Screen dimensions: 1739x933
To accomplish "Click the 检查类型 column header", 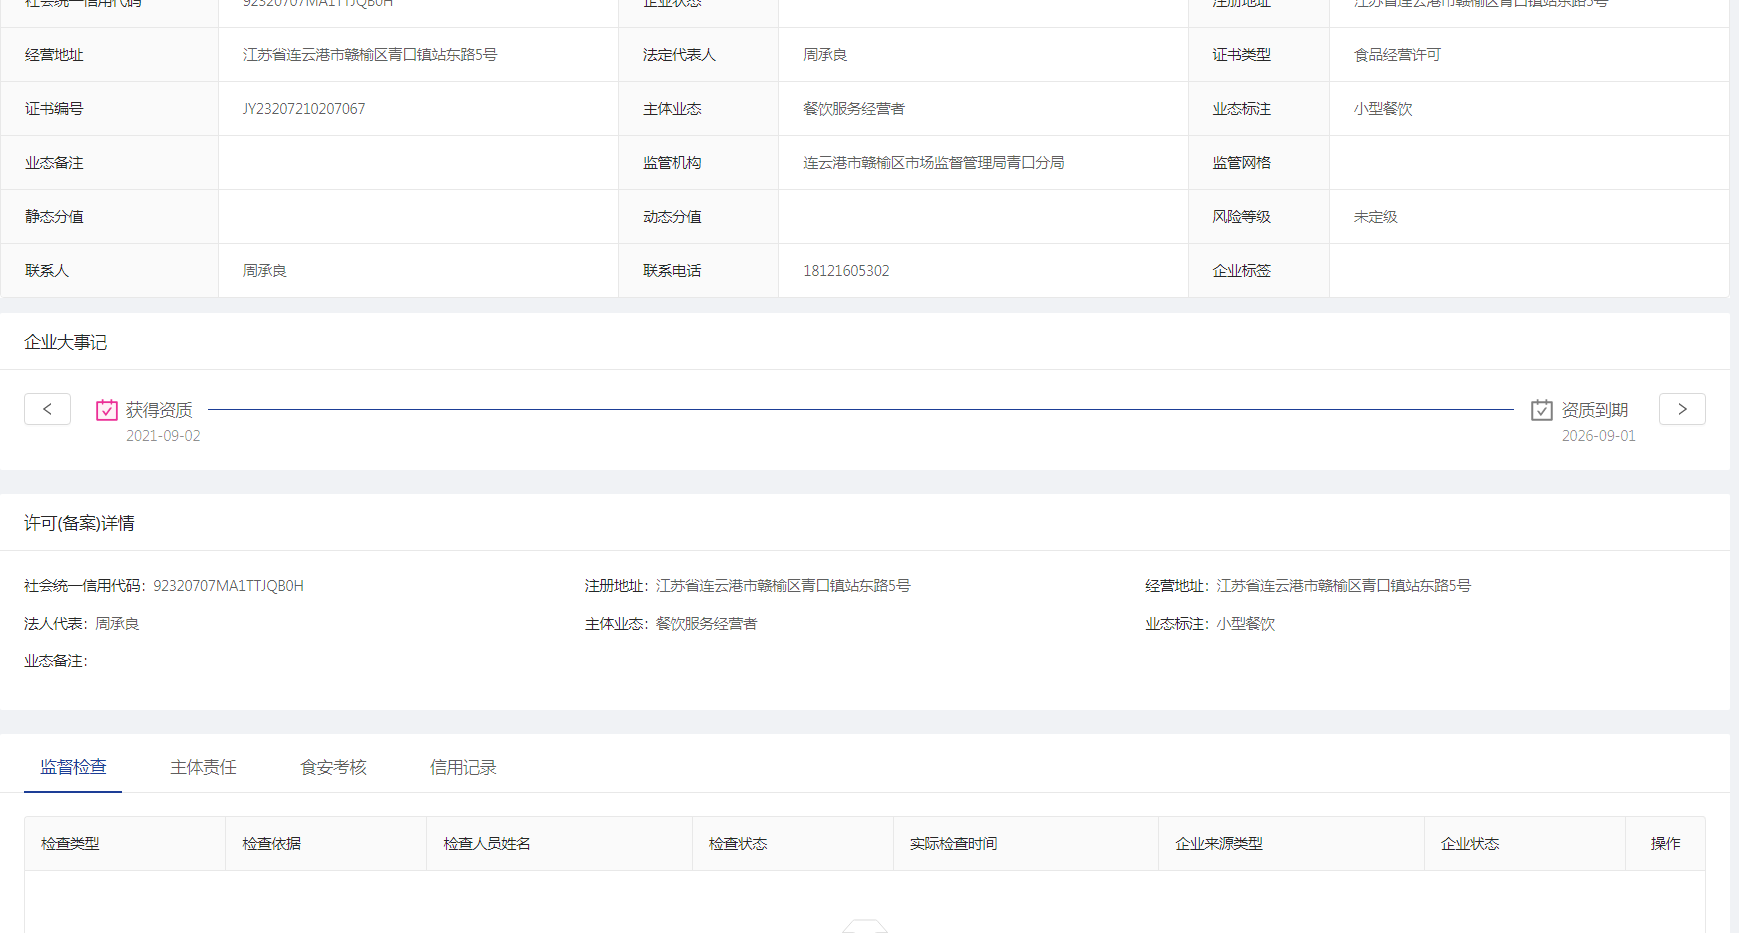I will (x=70, y=844).
